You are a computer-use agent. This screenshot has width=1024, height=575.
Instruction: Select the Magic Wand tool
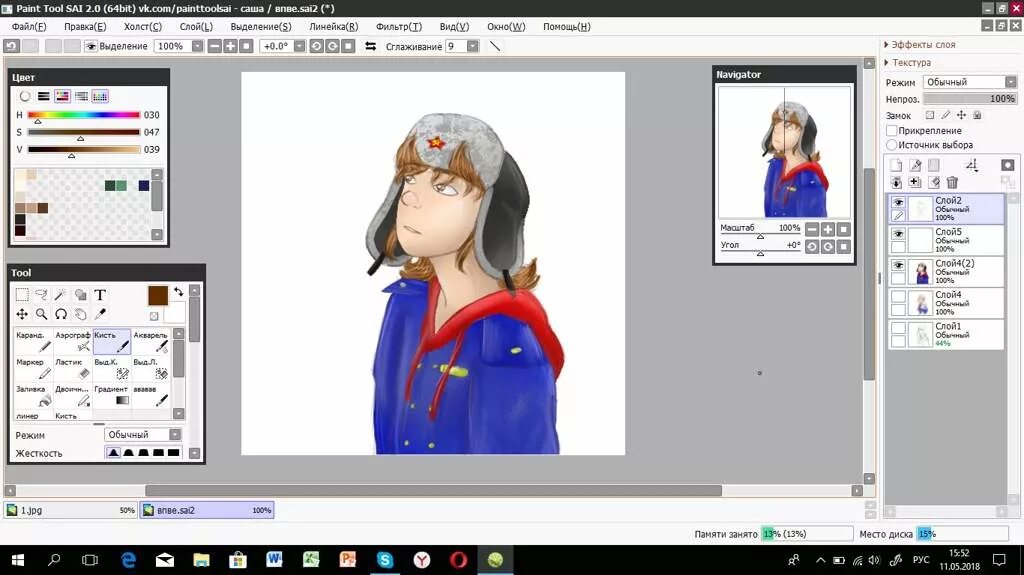tap(61, 295)
